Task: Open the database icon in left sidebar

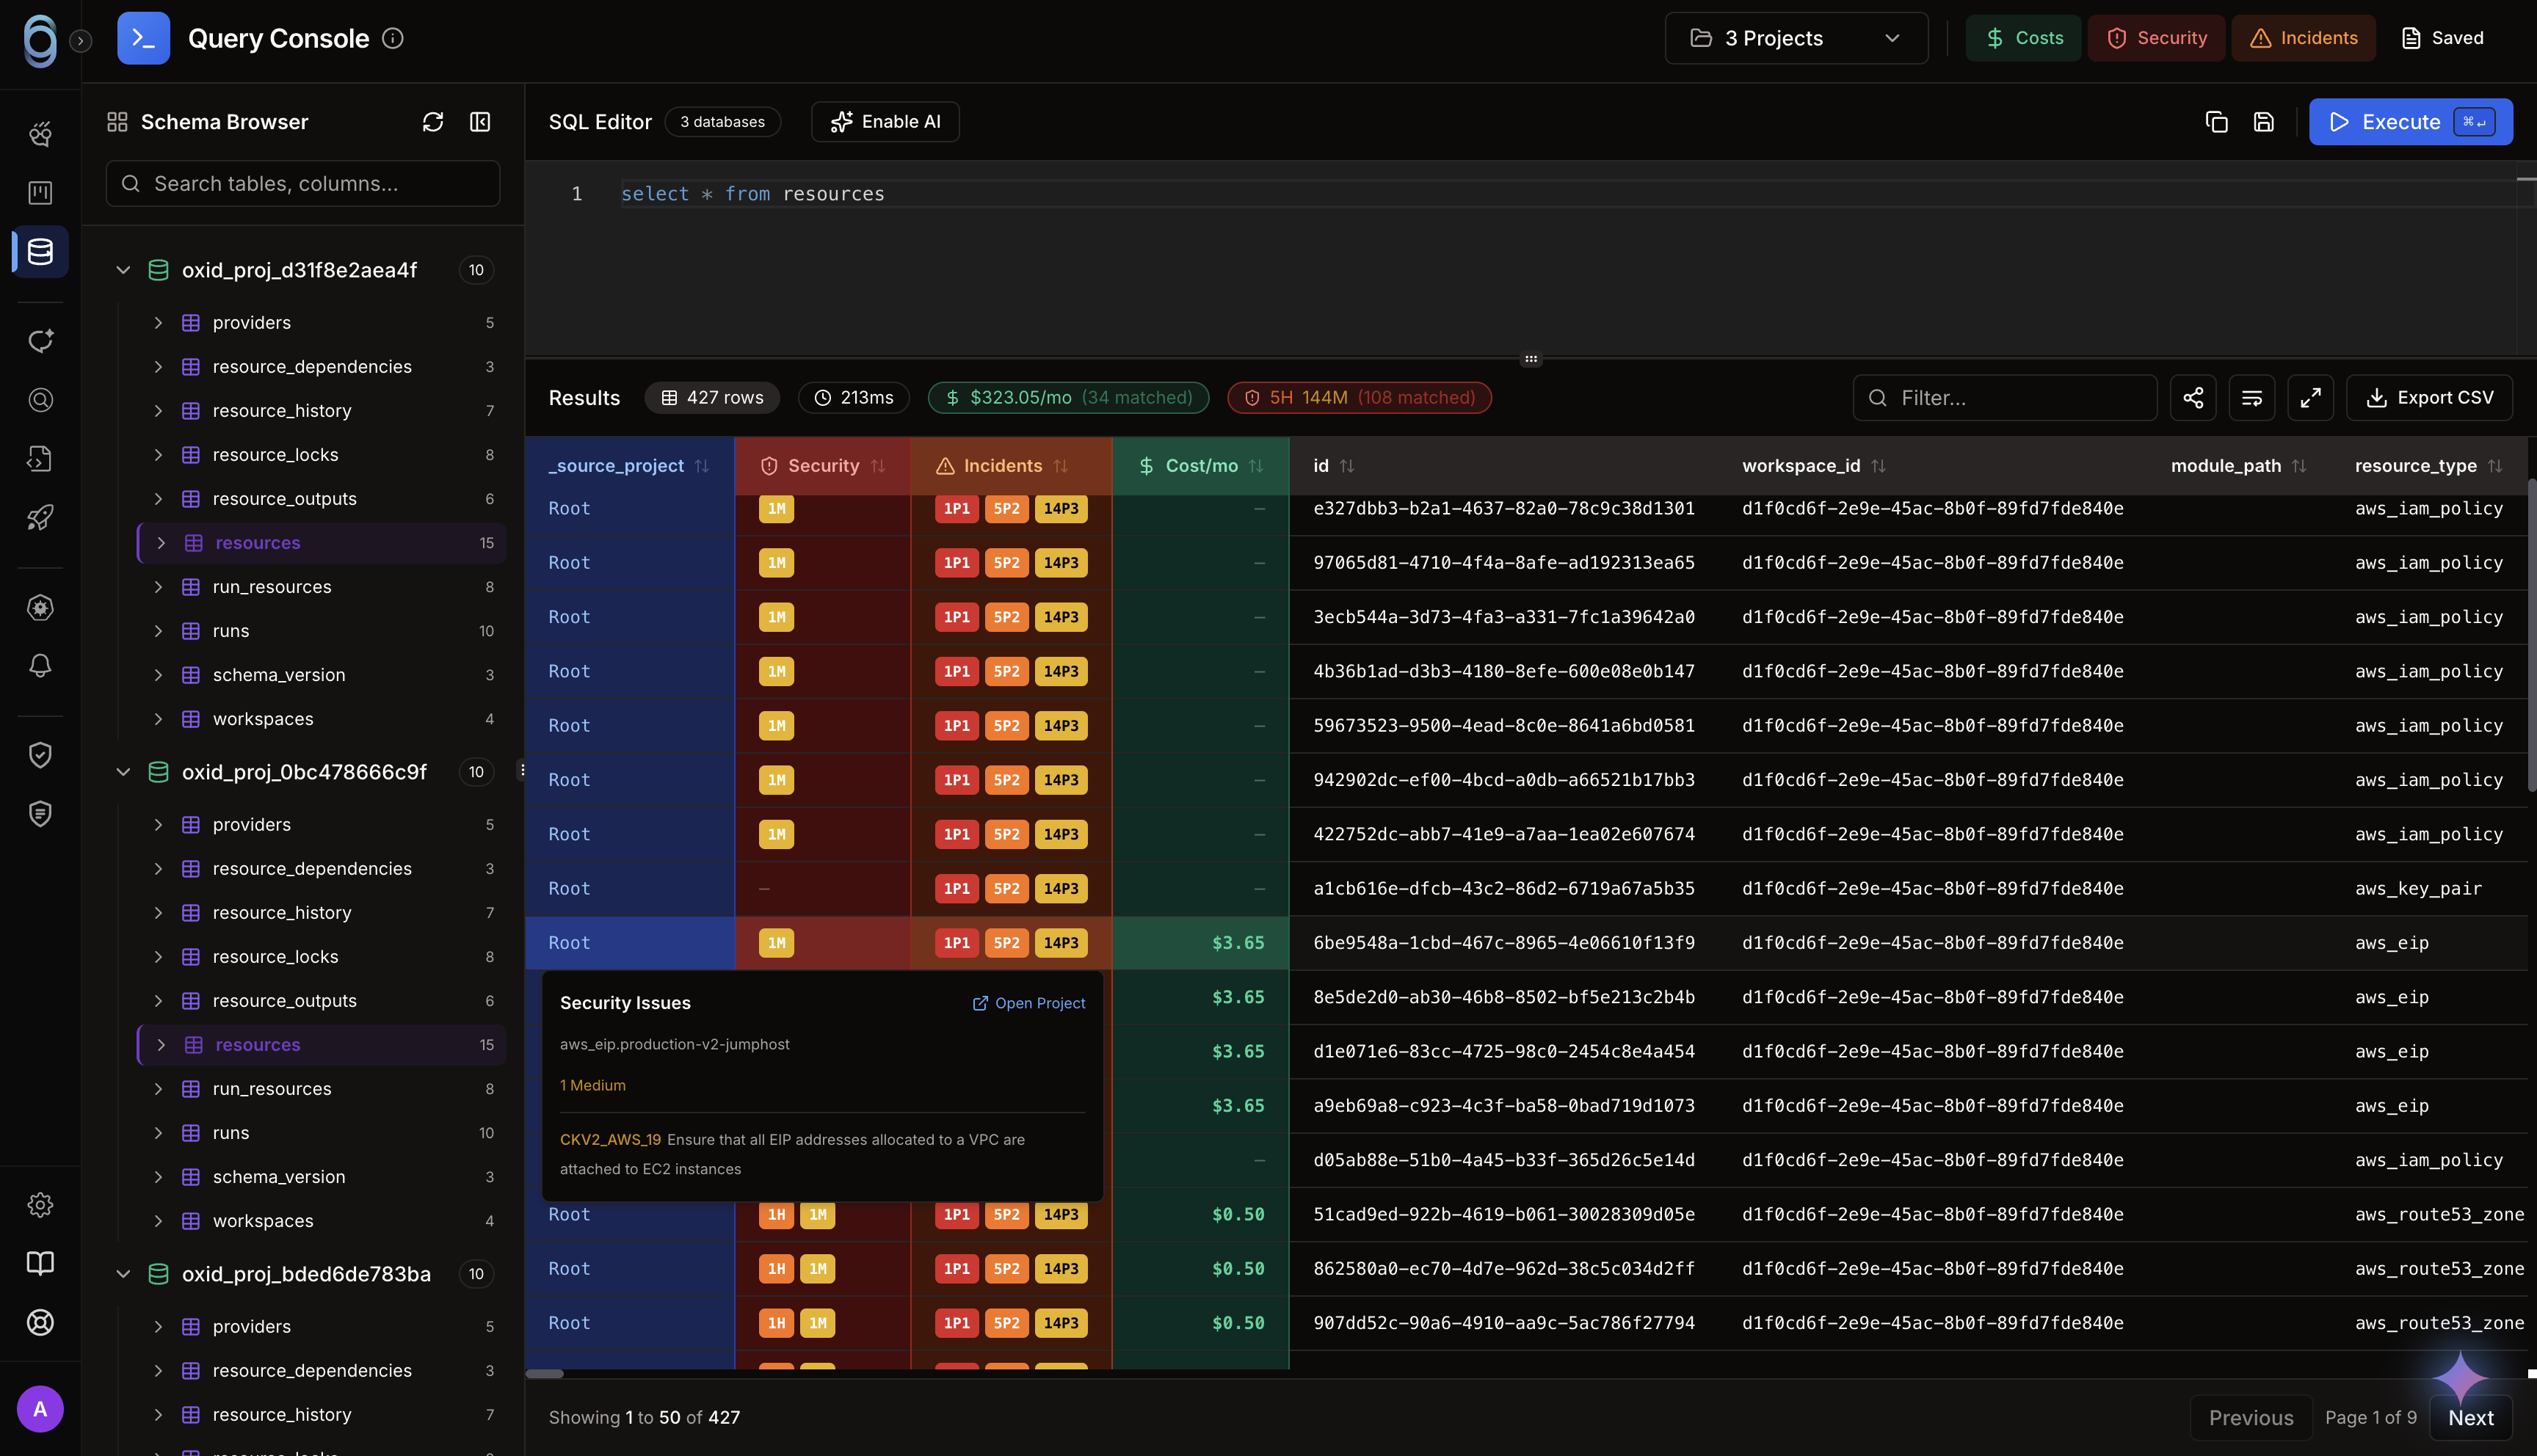Action: point(40,251)
